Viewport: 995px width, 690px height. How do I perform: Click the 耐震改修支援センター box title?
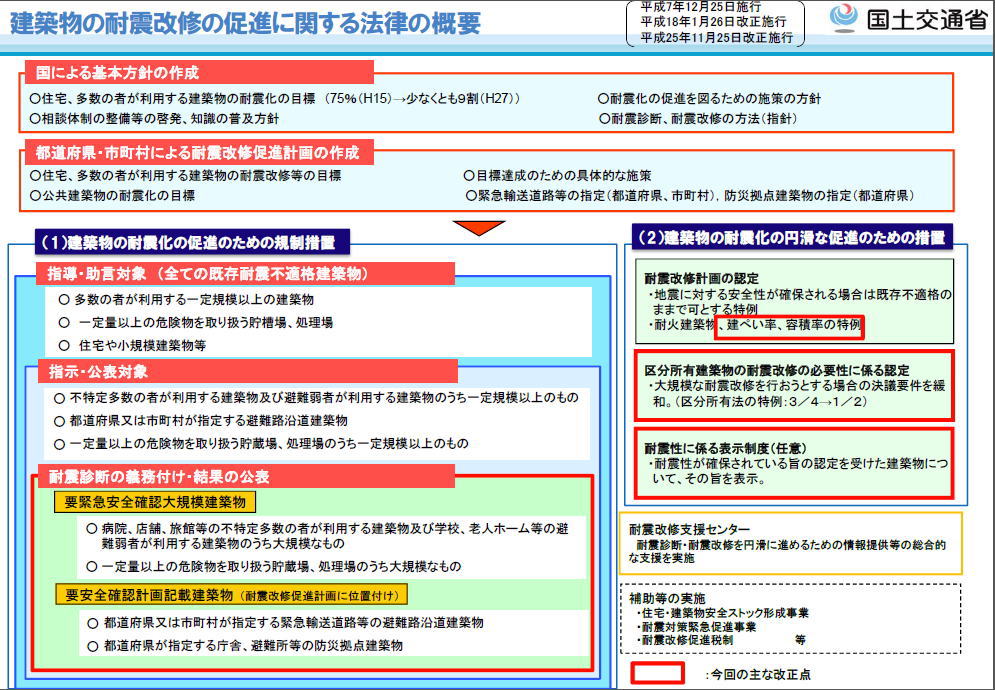[x=689, y=529]
